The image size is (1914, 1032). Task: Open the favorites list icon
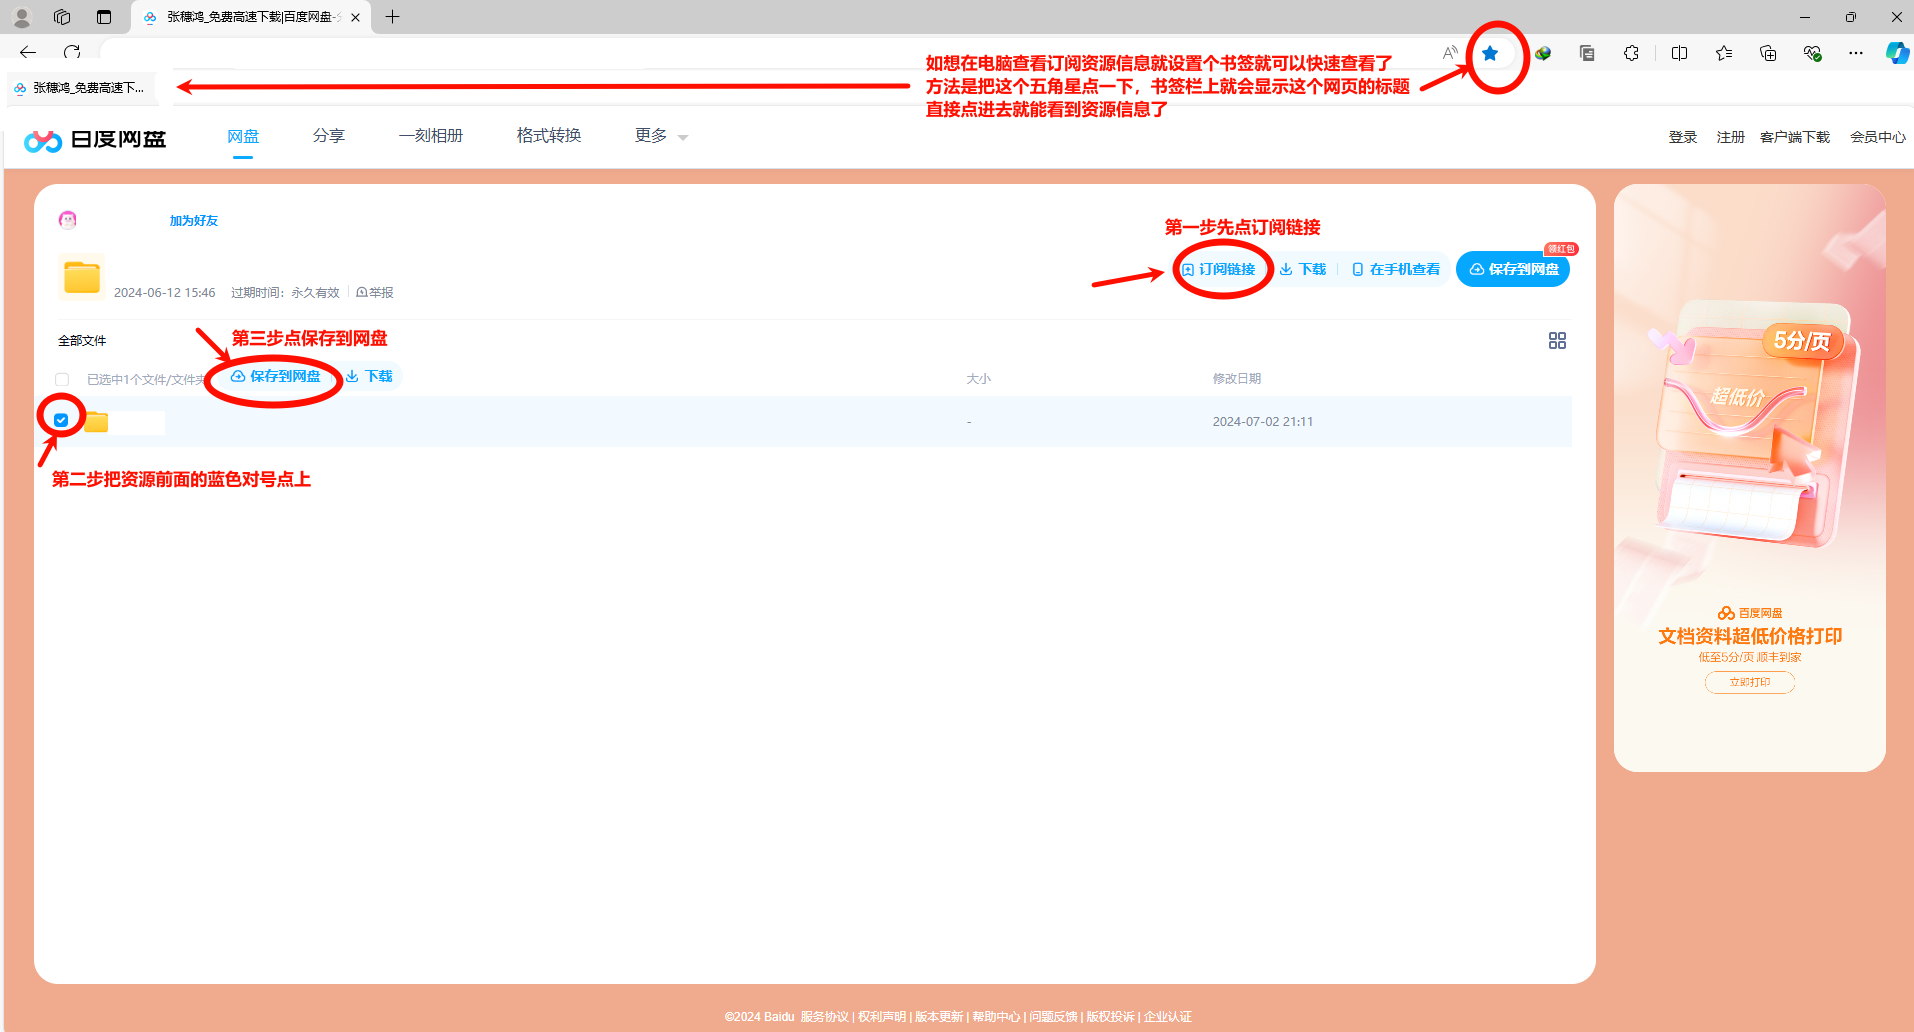tap(1724, 53)
